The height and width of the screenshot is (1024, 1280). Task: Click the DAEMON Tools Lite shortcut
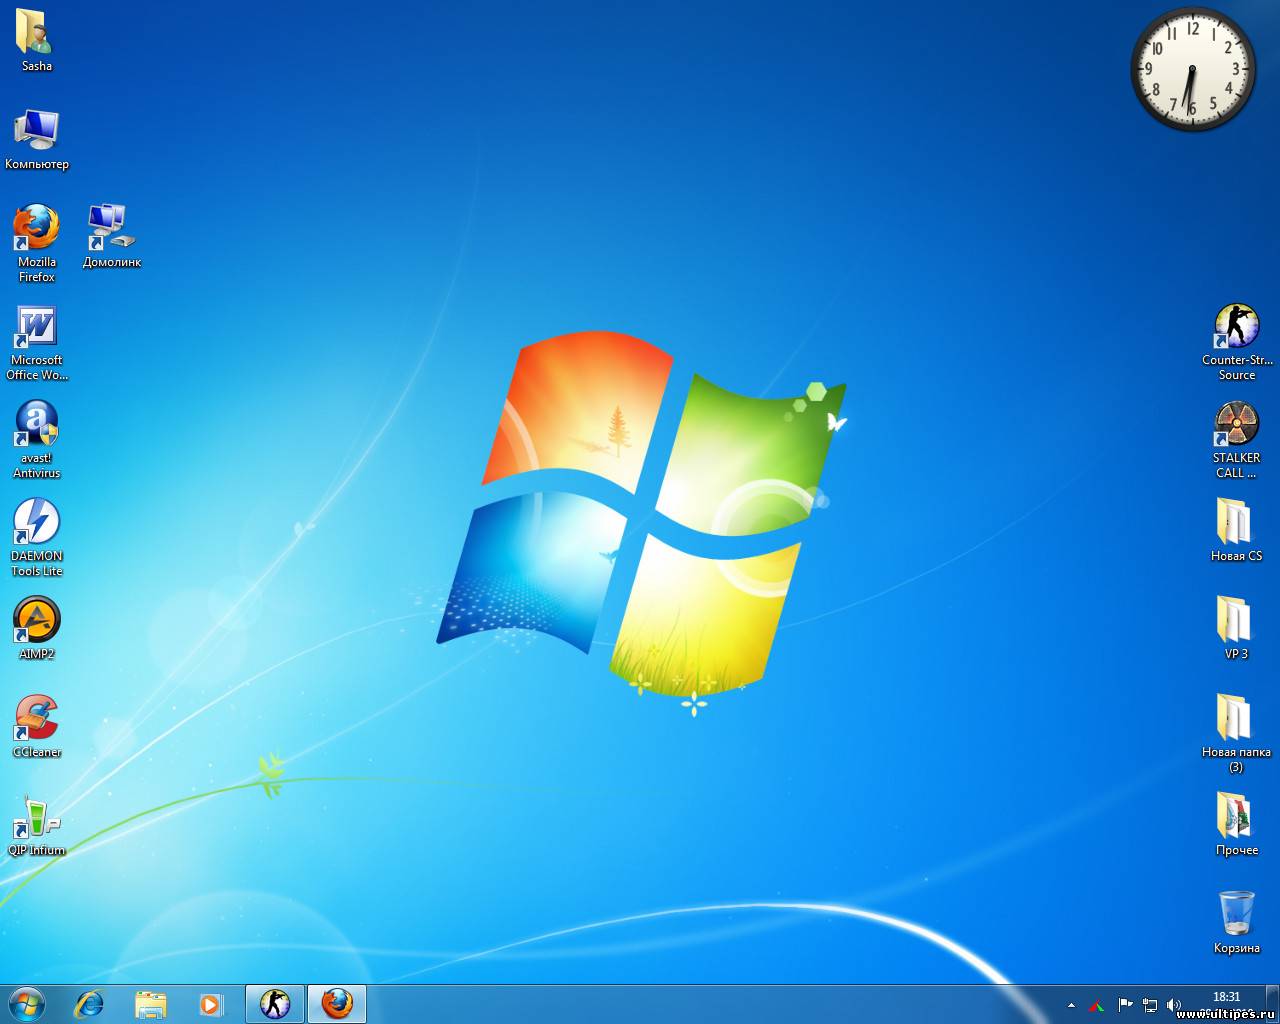click(37, 523)
